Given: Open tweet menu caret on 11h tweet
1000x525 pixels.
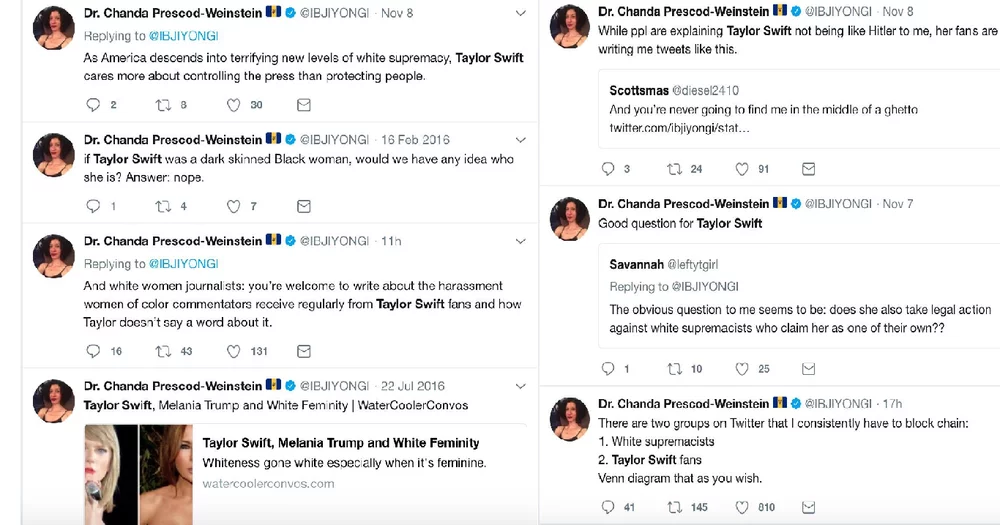Looking at the screenshot, I should tap(520, 241).
